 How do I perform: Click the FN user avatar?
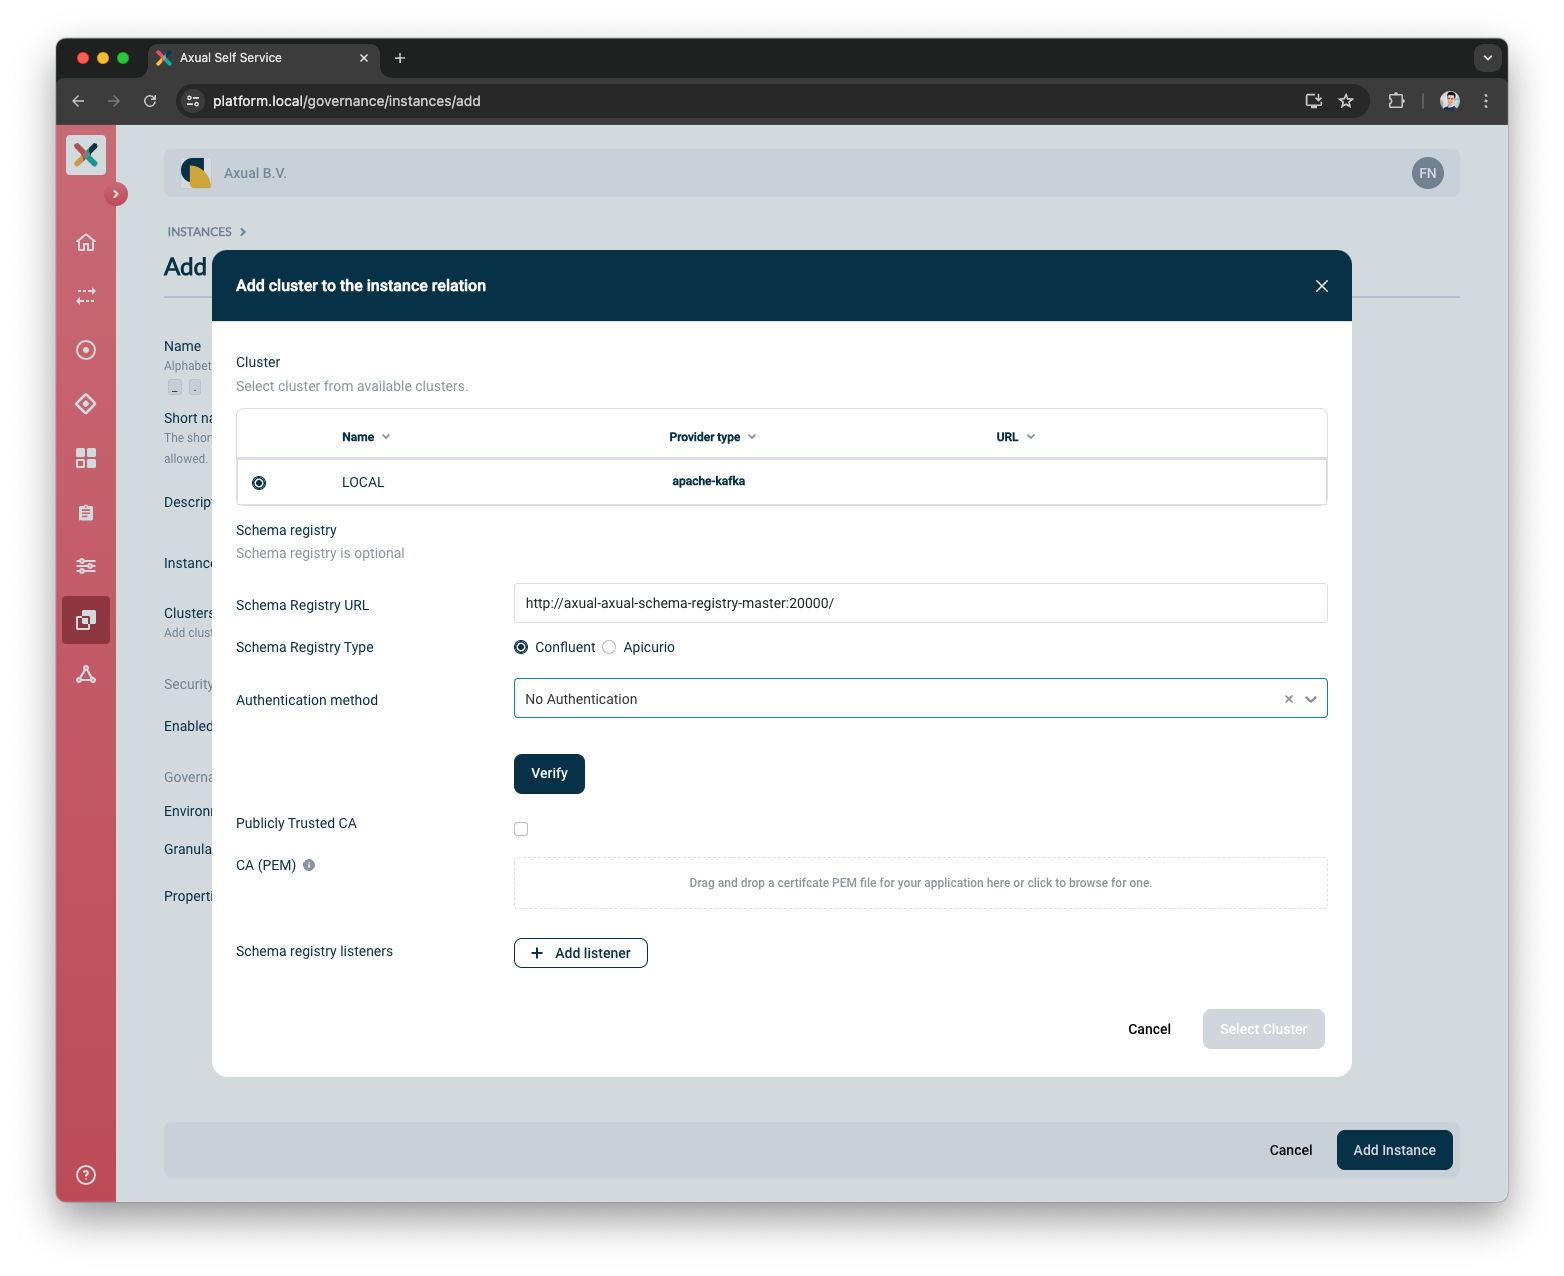[x=1428, y=173]
